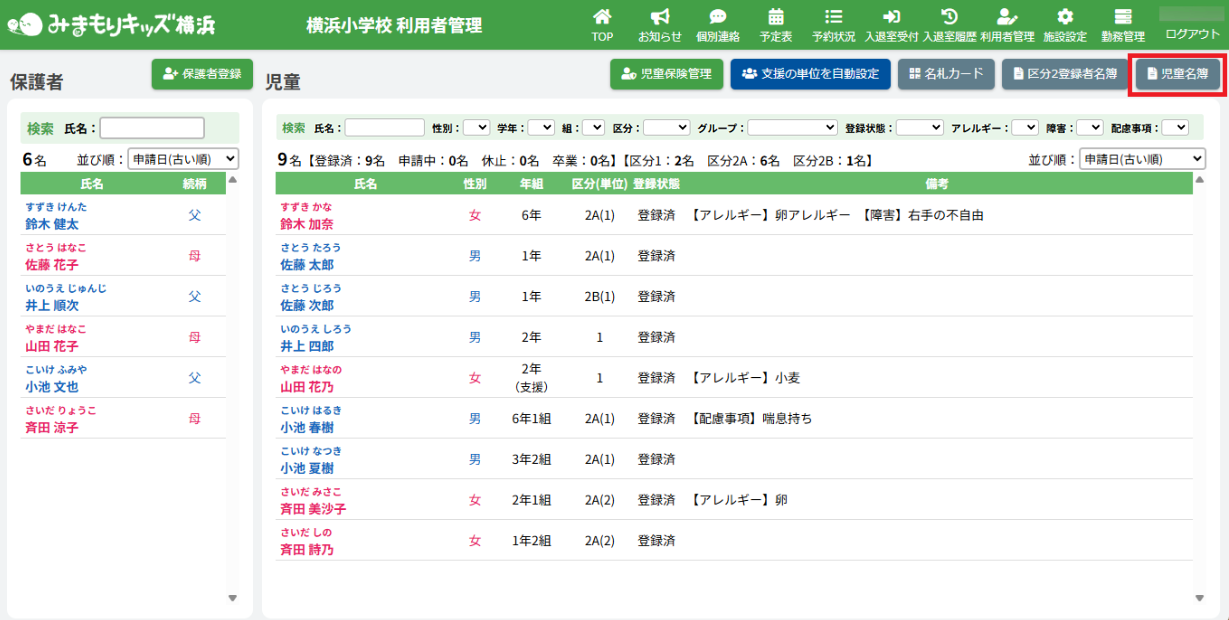Image resolution: width=1229 pixels, height=620 pixels.
Task: Open the グループ filter dropdown
Action: (x=792, y=128)
